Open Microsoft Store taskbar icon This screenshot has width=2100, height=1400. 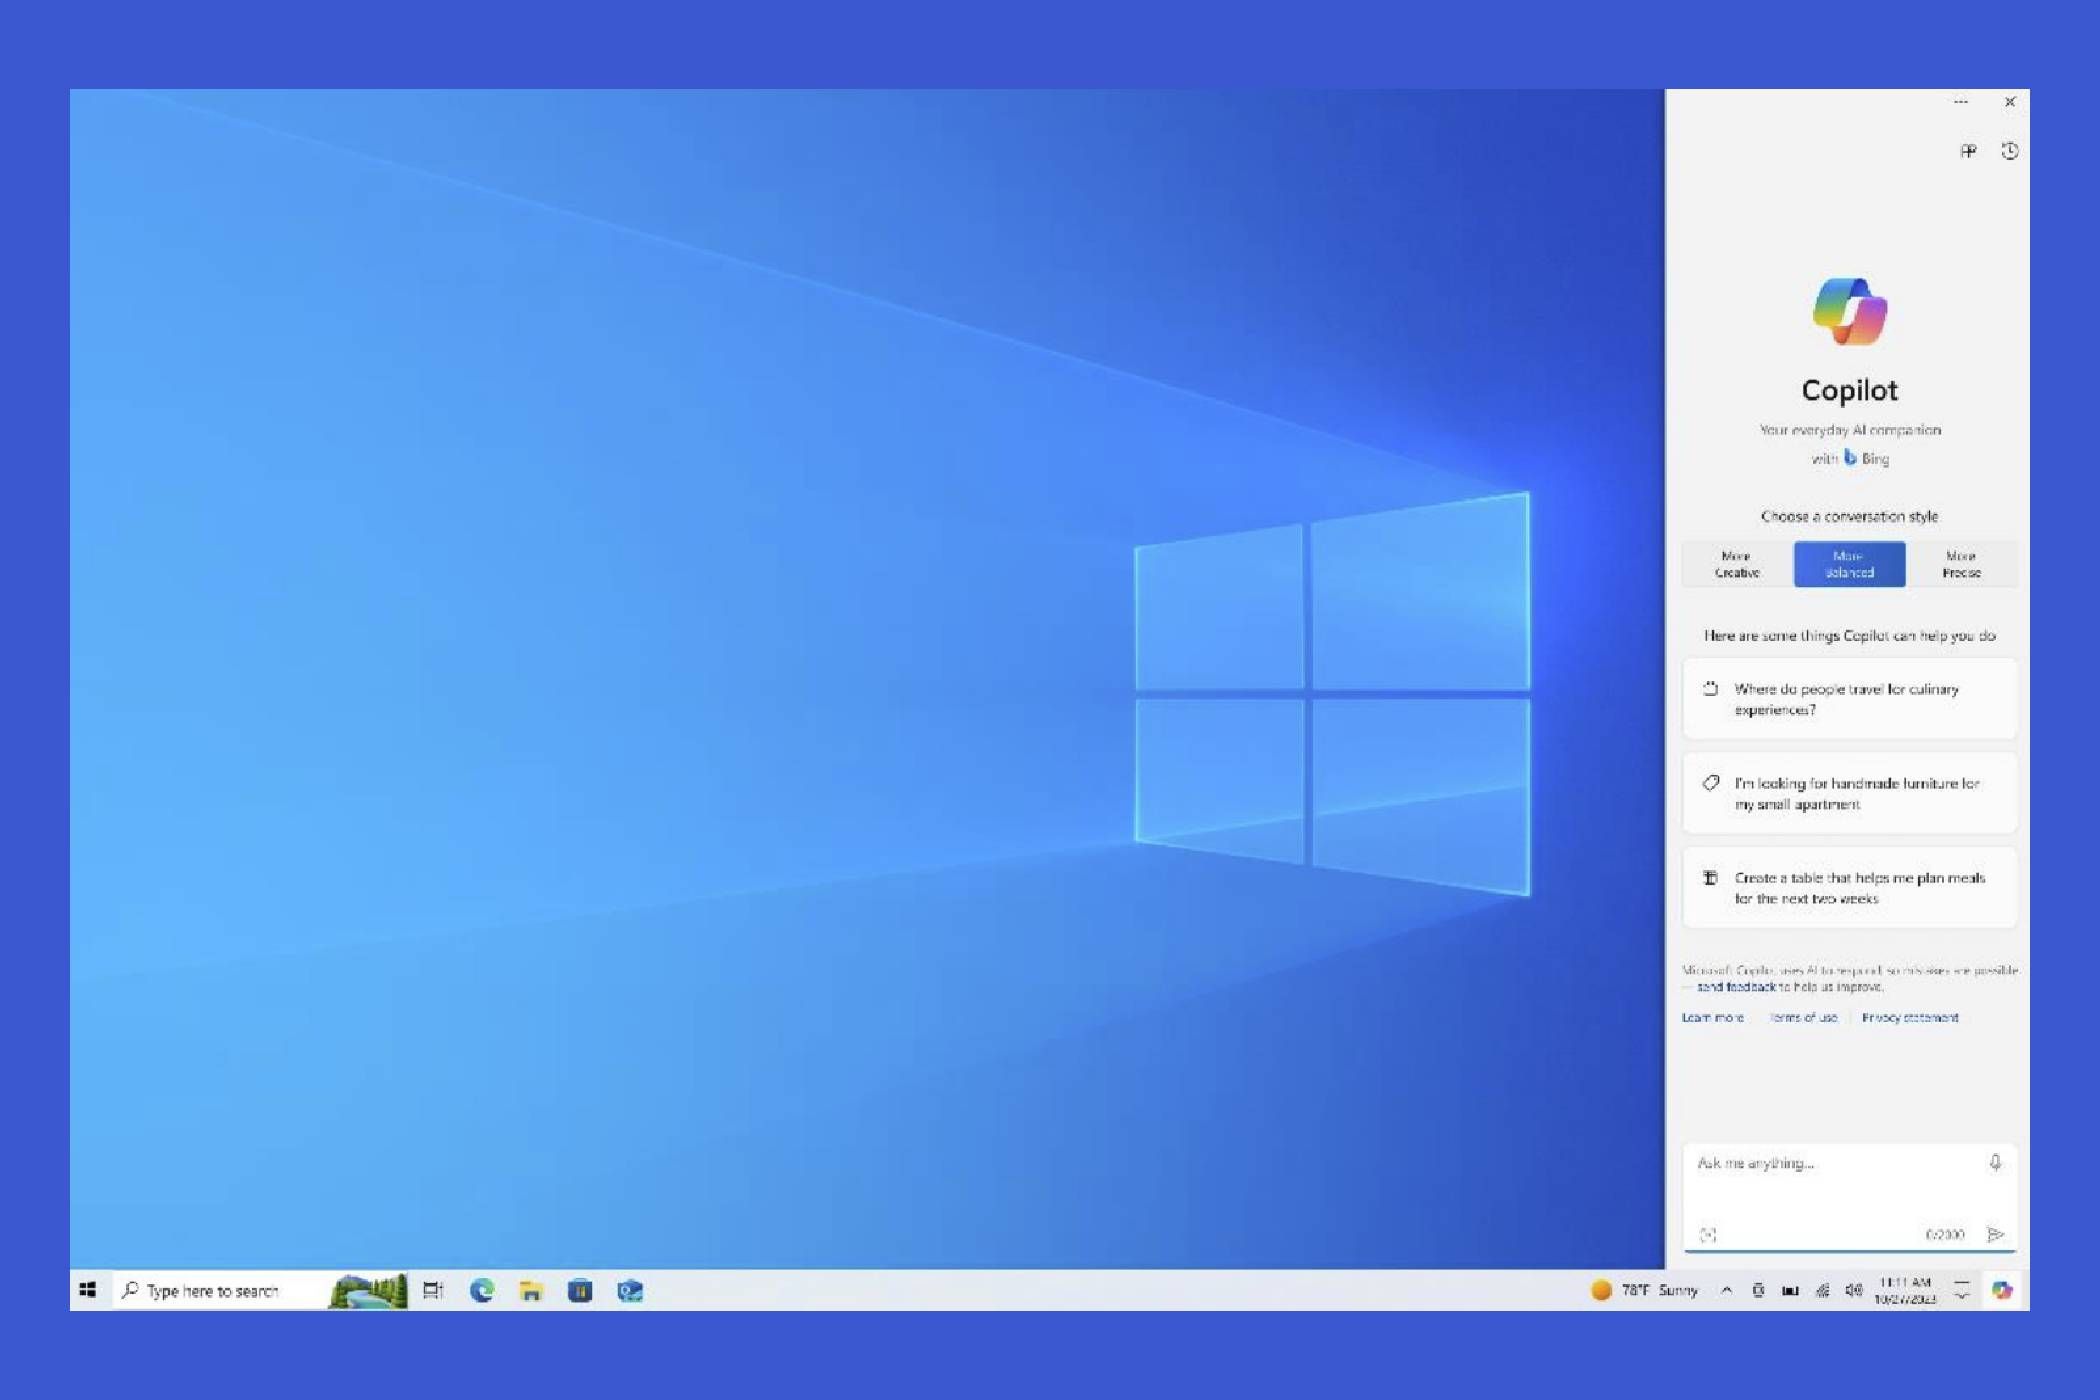click(x=580, y=1291)
